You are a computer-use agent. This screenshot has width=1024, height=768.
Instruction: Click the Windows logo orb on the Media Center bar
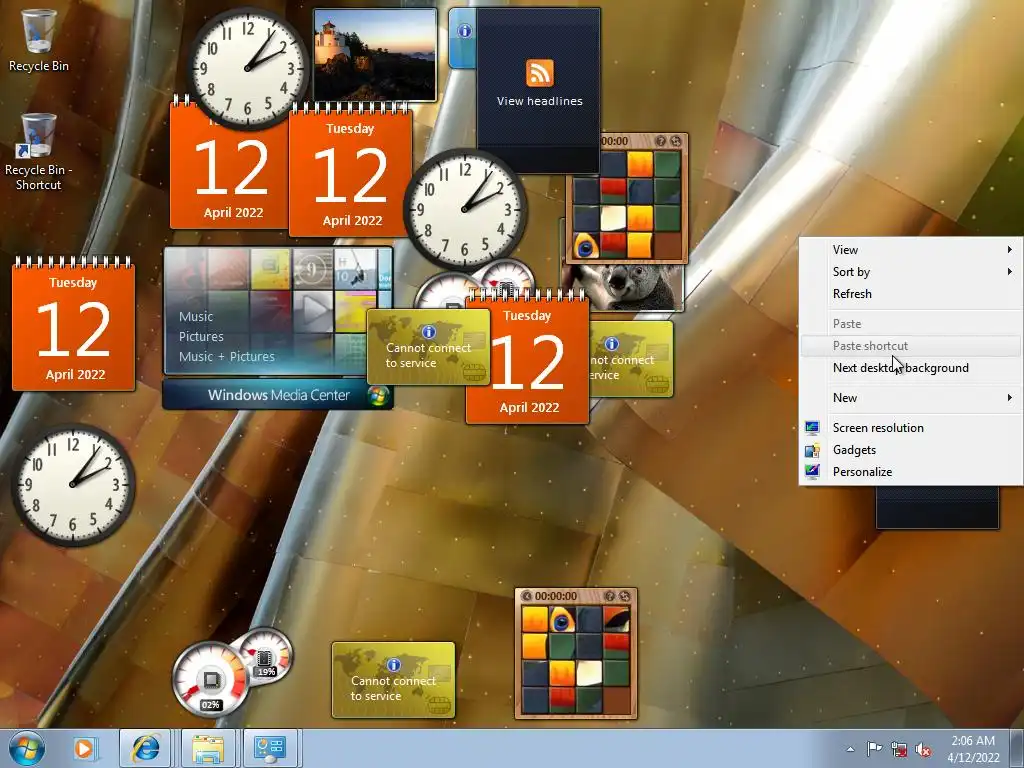(x=378, y=395)
